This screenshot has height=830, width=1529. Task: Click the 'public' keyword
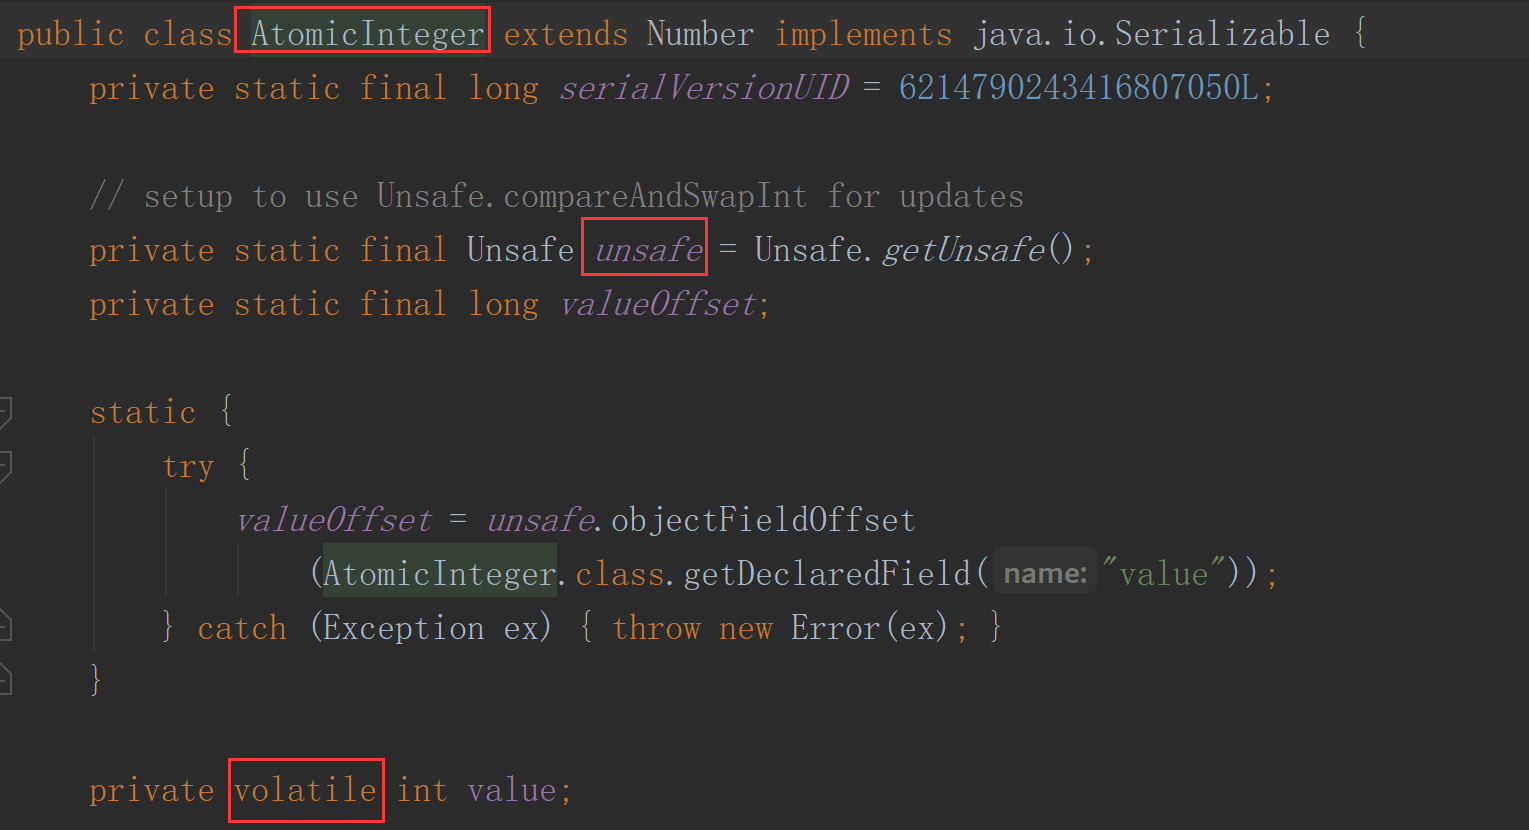pos(70,34)
